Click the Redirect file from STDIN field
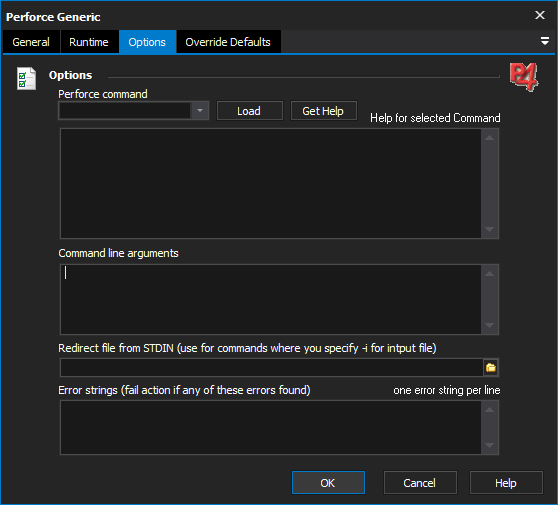 [272, 367]
